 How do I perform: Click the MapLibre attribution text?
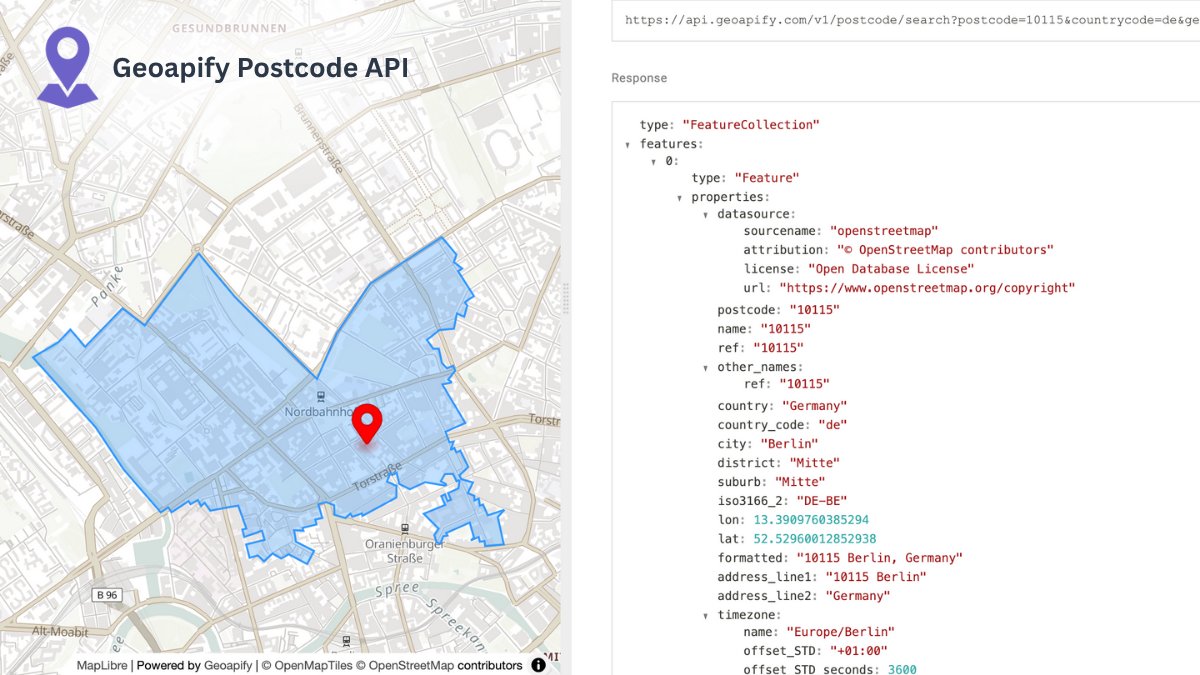(x=103, y=665)
